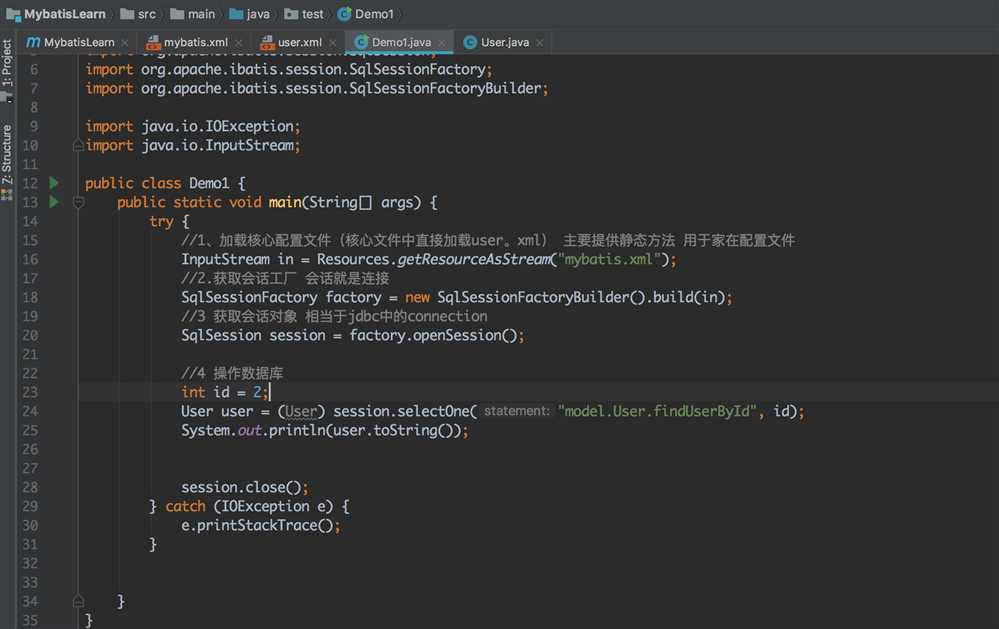Image resolution: width=999 pixels, height=629 pixels.
Task: Click fold end marker at line 34
Action: coord(78,601)
